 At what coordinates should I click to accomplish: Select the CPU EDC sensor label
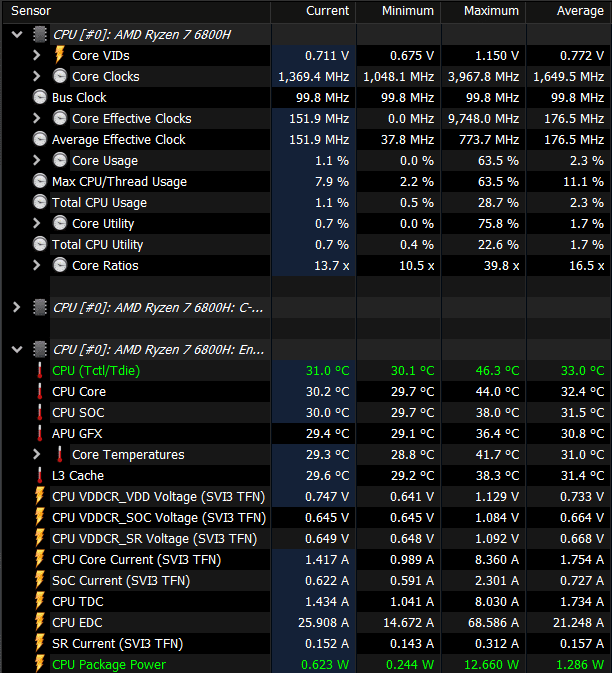(x=77, y=623)
